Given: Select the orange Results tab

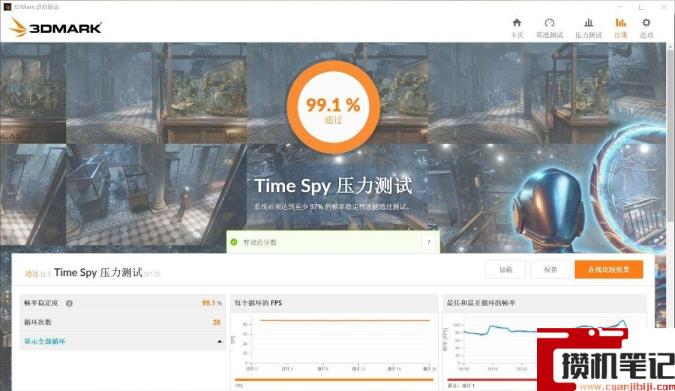Looking at the screenshot, I should tap(621, 28).
